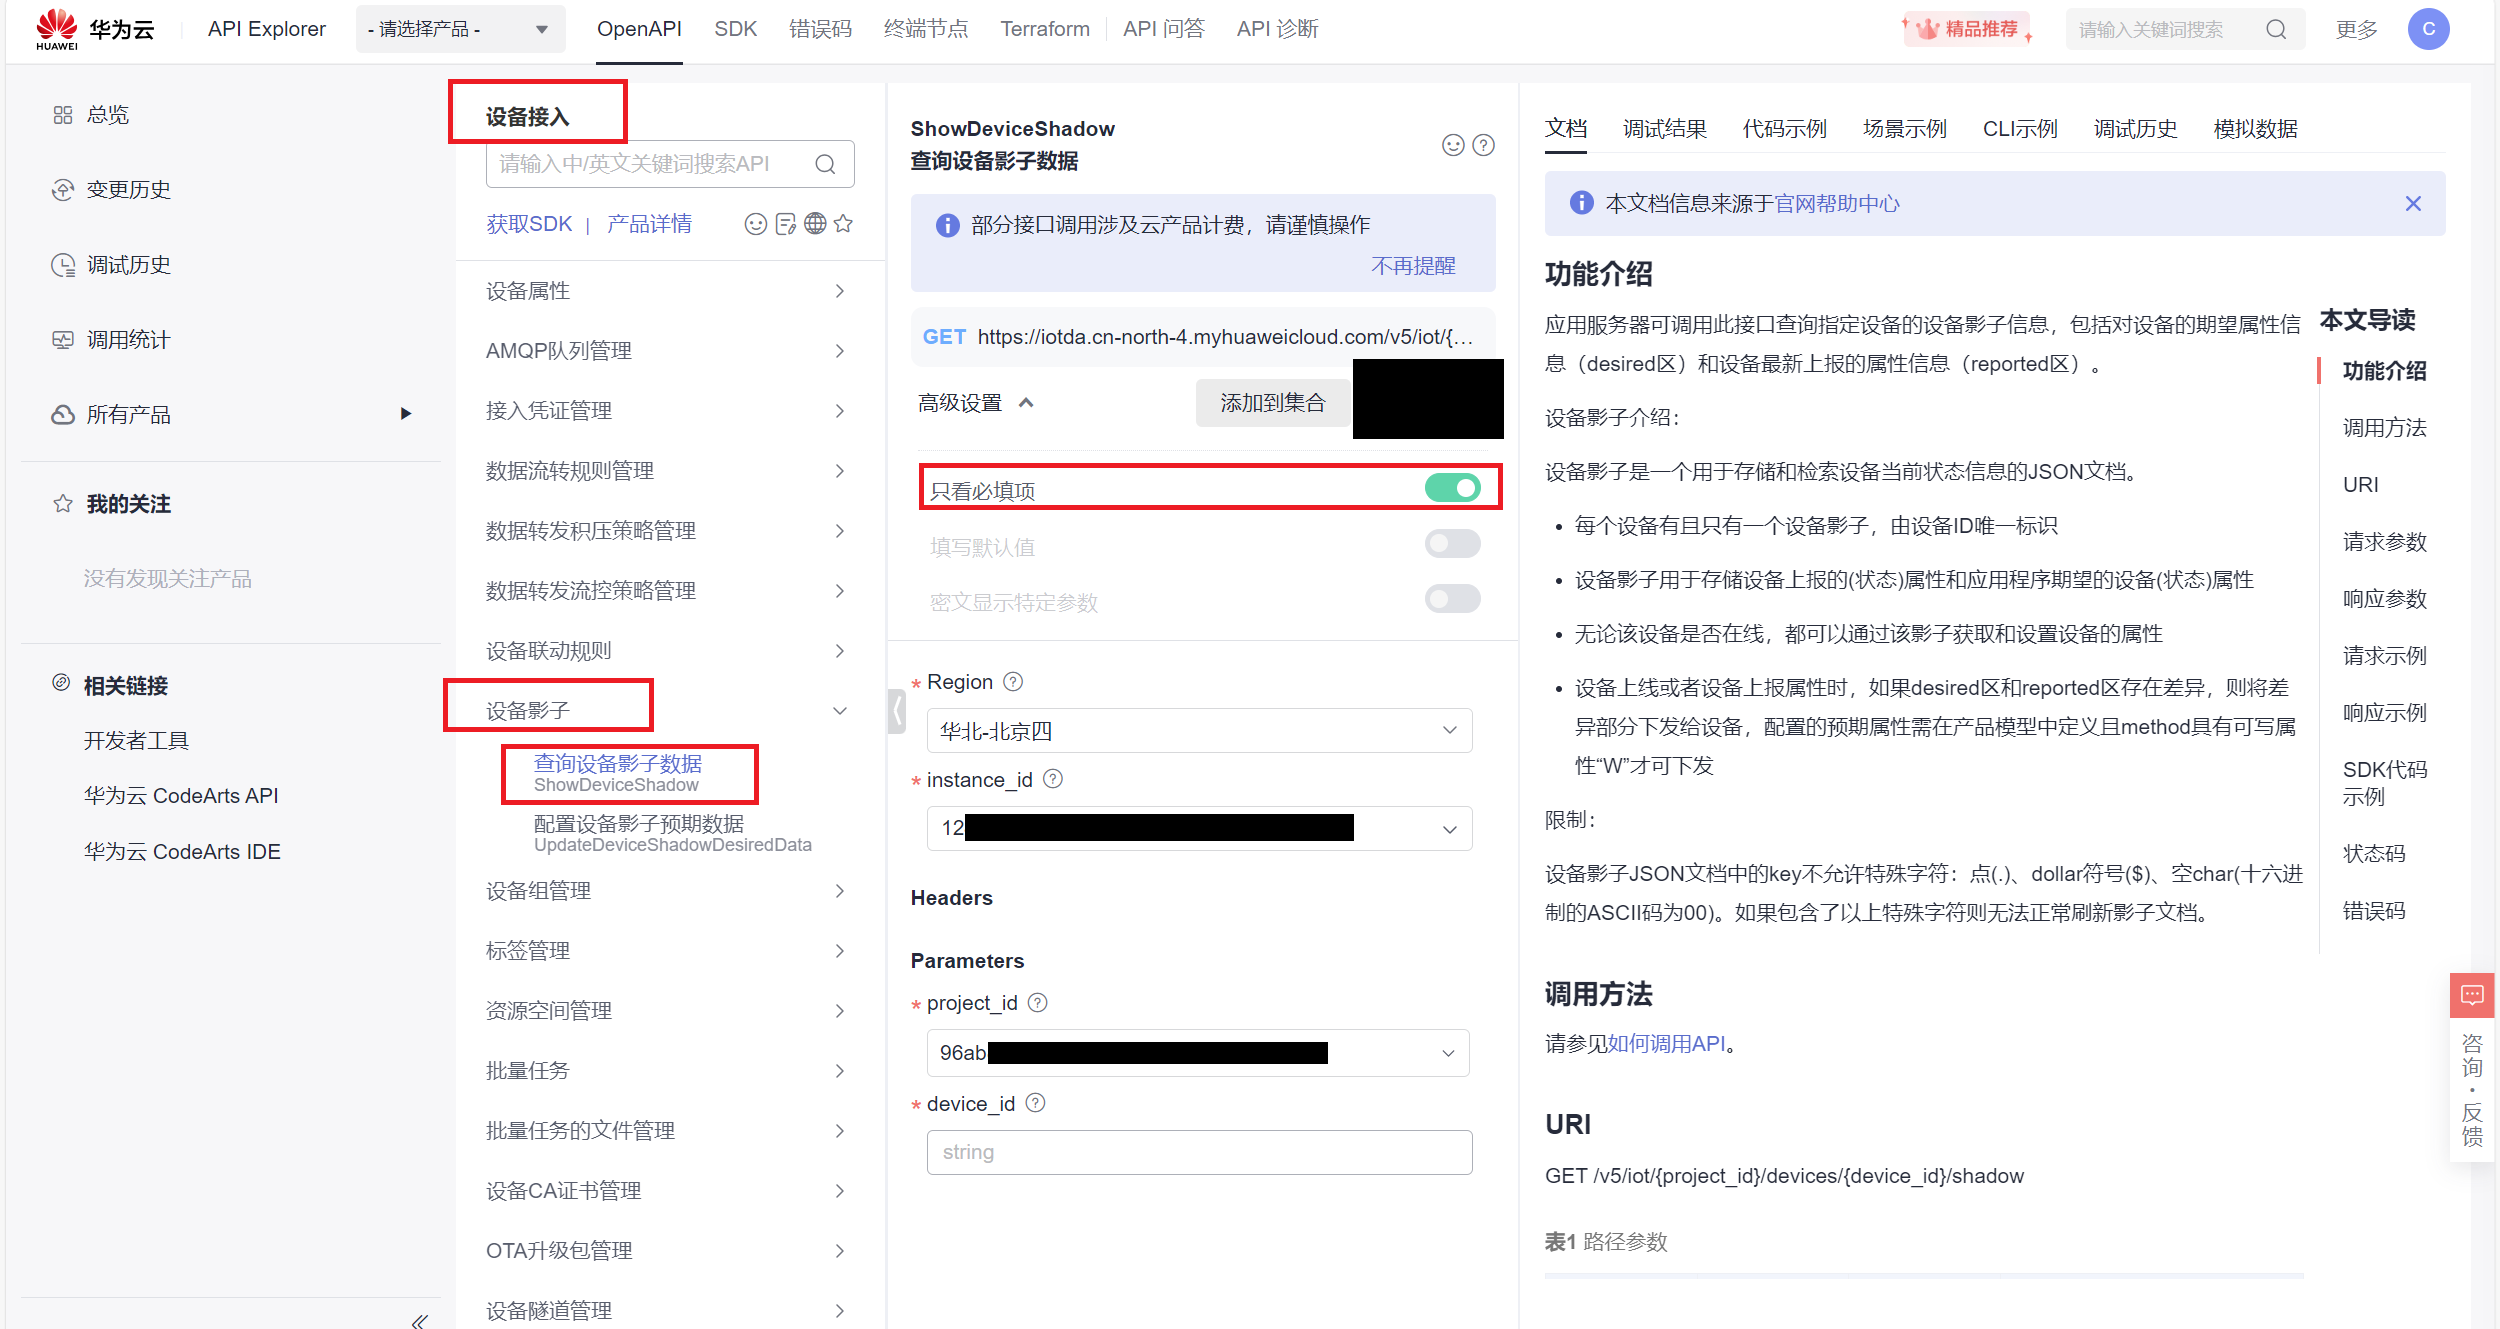Collapse the left sidebar with double-arrow icon
Screen dimensions: 2500x1329
click(x=419, y=1321)
